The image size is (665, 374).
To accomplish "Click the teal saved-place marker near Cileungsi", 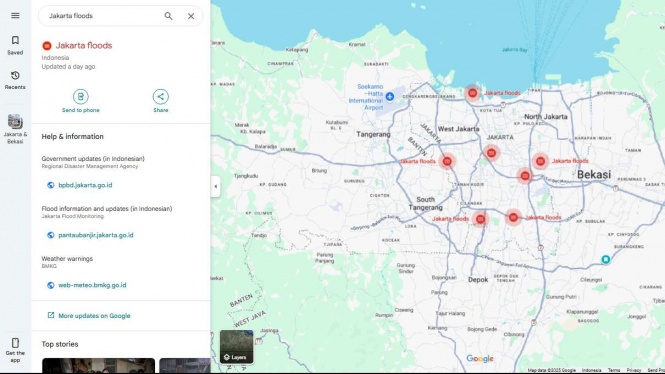I will pos(606,259).
